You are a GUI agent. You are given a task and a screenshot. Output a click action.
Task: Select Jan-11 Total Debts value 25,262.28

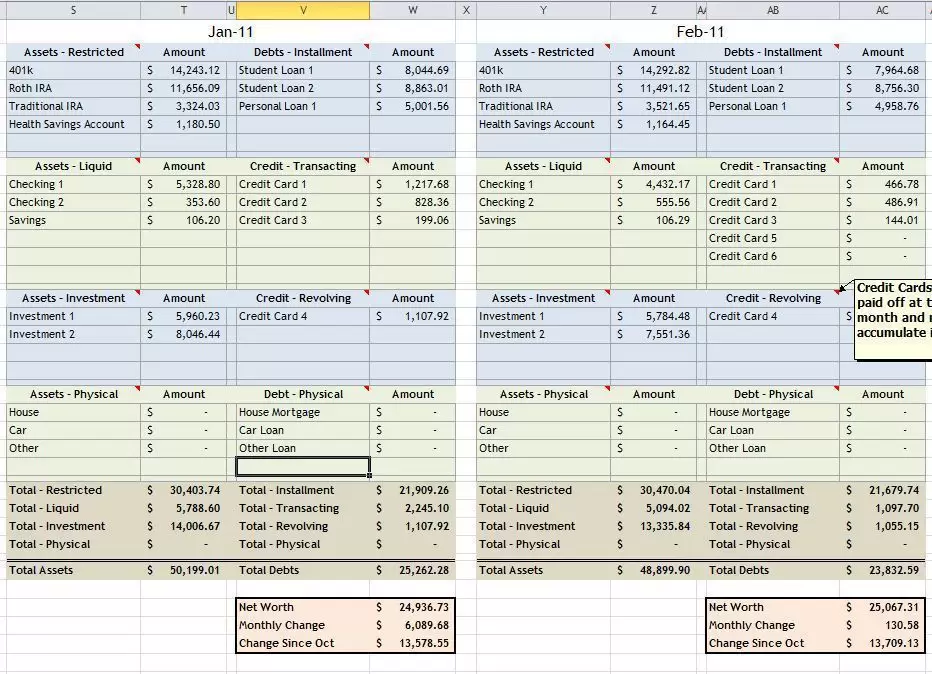(x=413, y=570)
